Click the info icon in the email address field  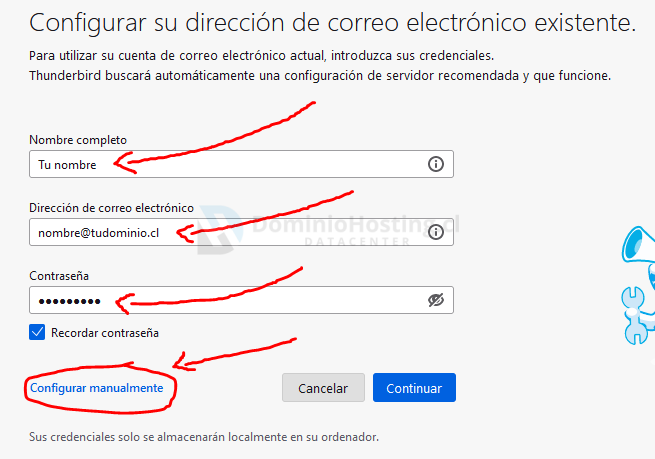coord(436,232)
